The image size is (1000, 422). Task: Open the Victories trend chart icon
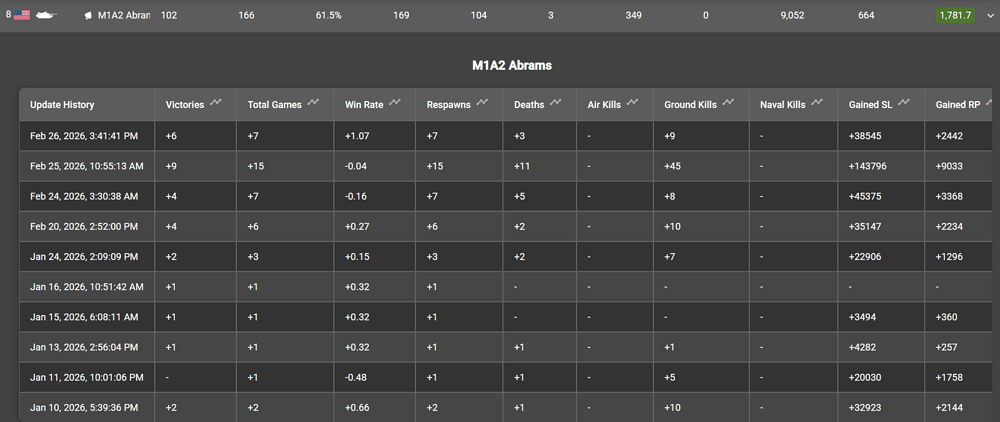221,103
